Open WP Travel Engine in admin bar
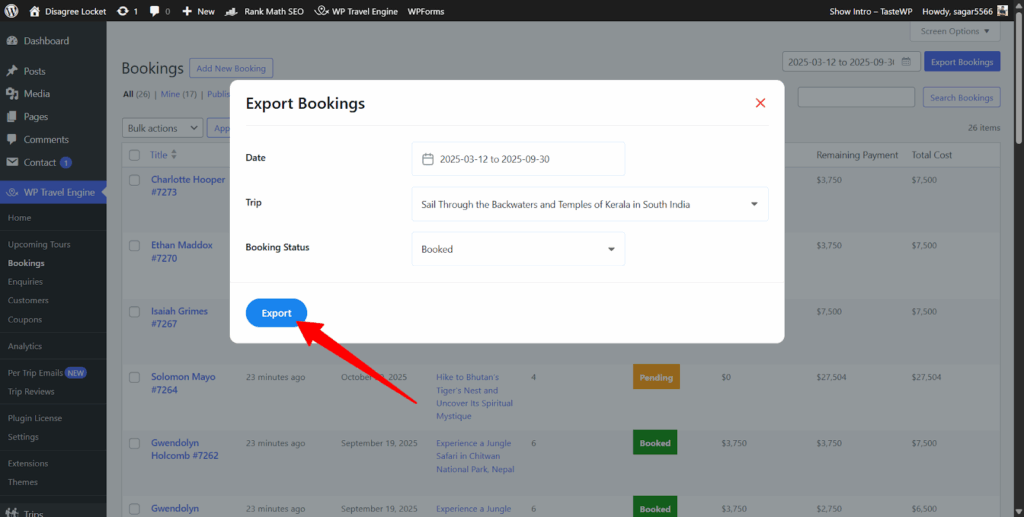The height and width of the screenshot is (517, 1024). [357, 11]
